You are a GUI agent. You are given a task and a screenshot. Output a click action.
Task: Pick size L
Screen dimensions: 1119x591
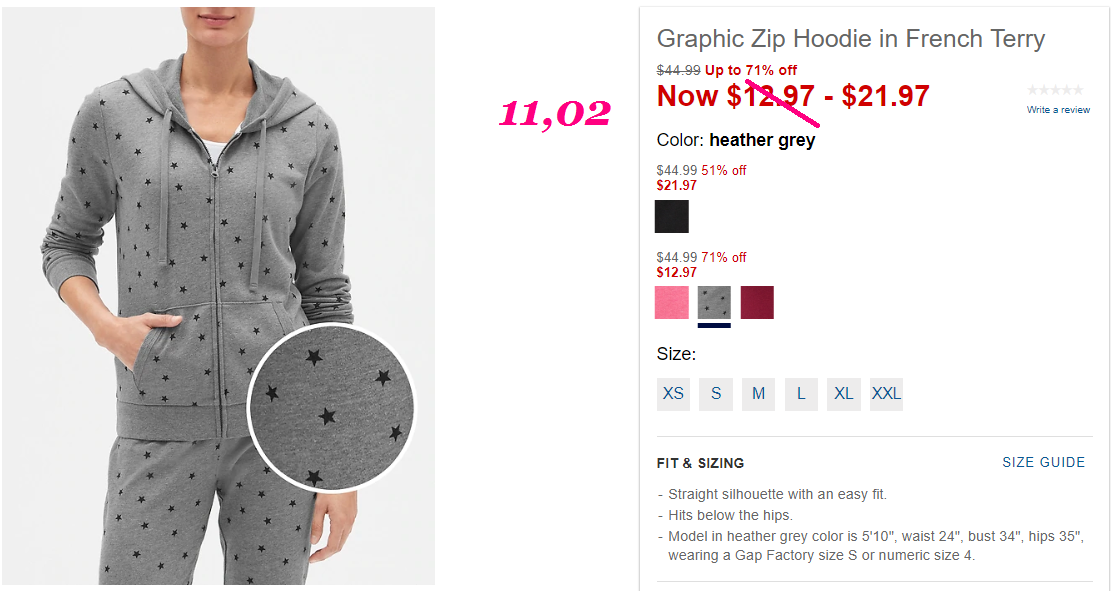(x=801, y=394)
